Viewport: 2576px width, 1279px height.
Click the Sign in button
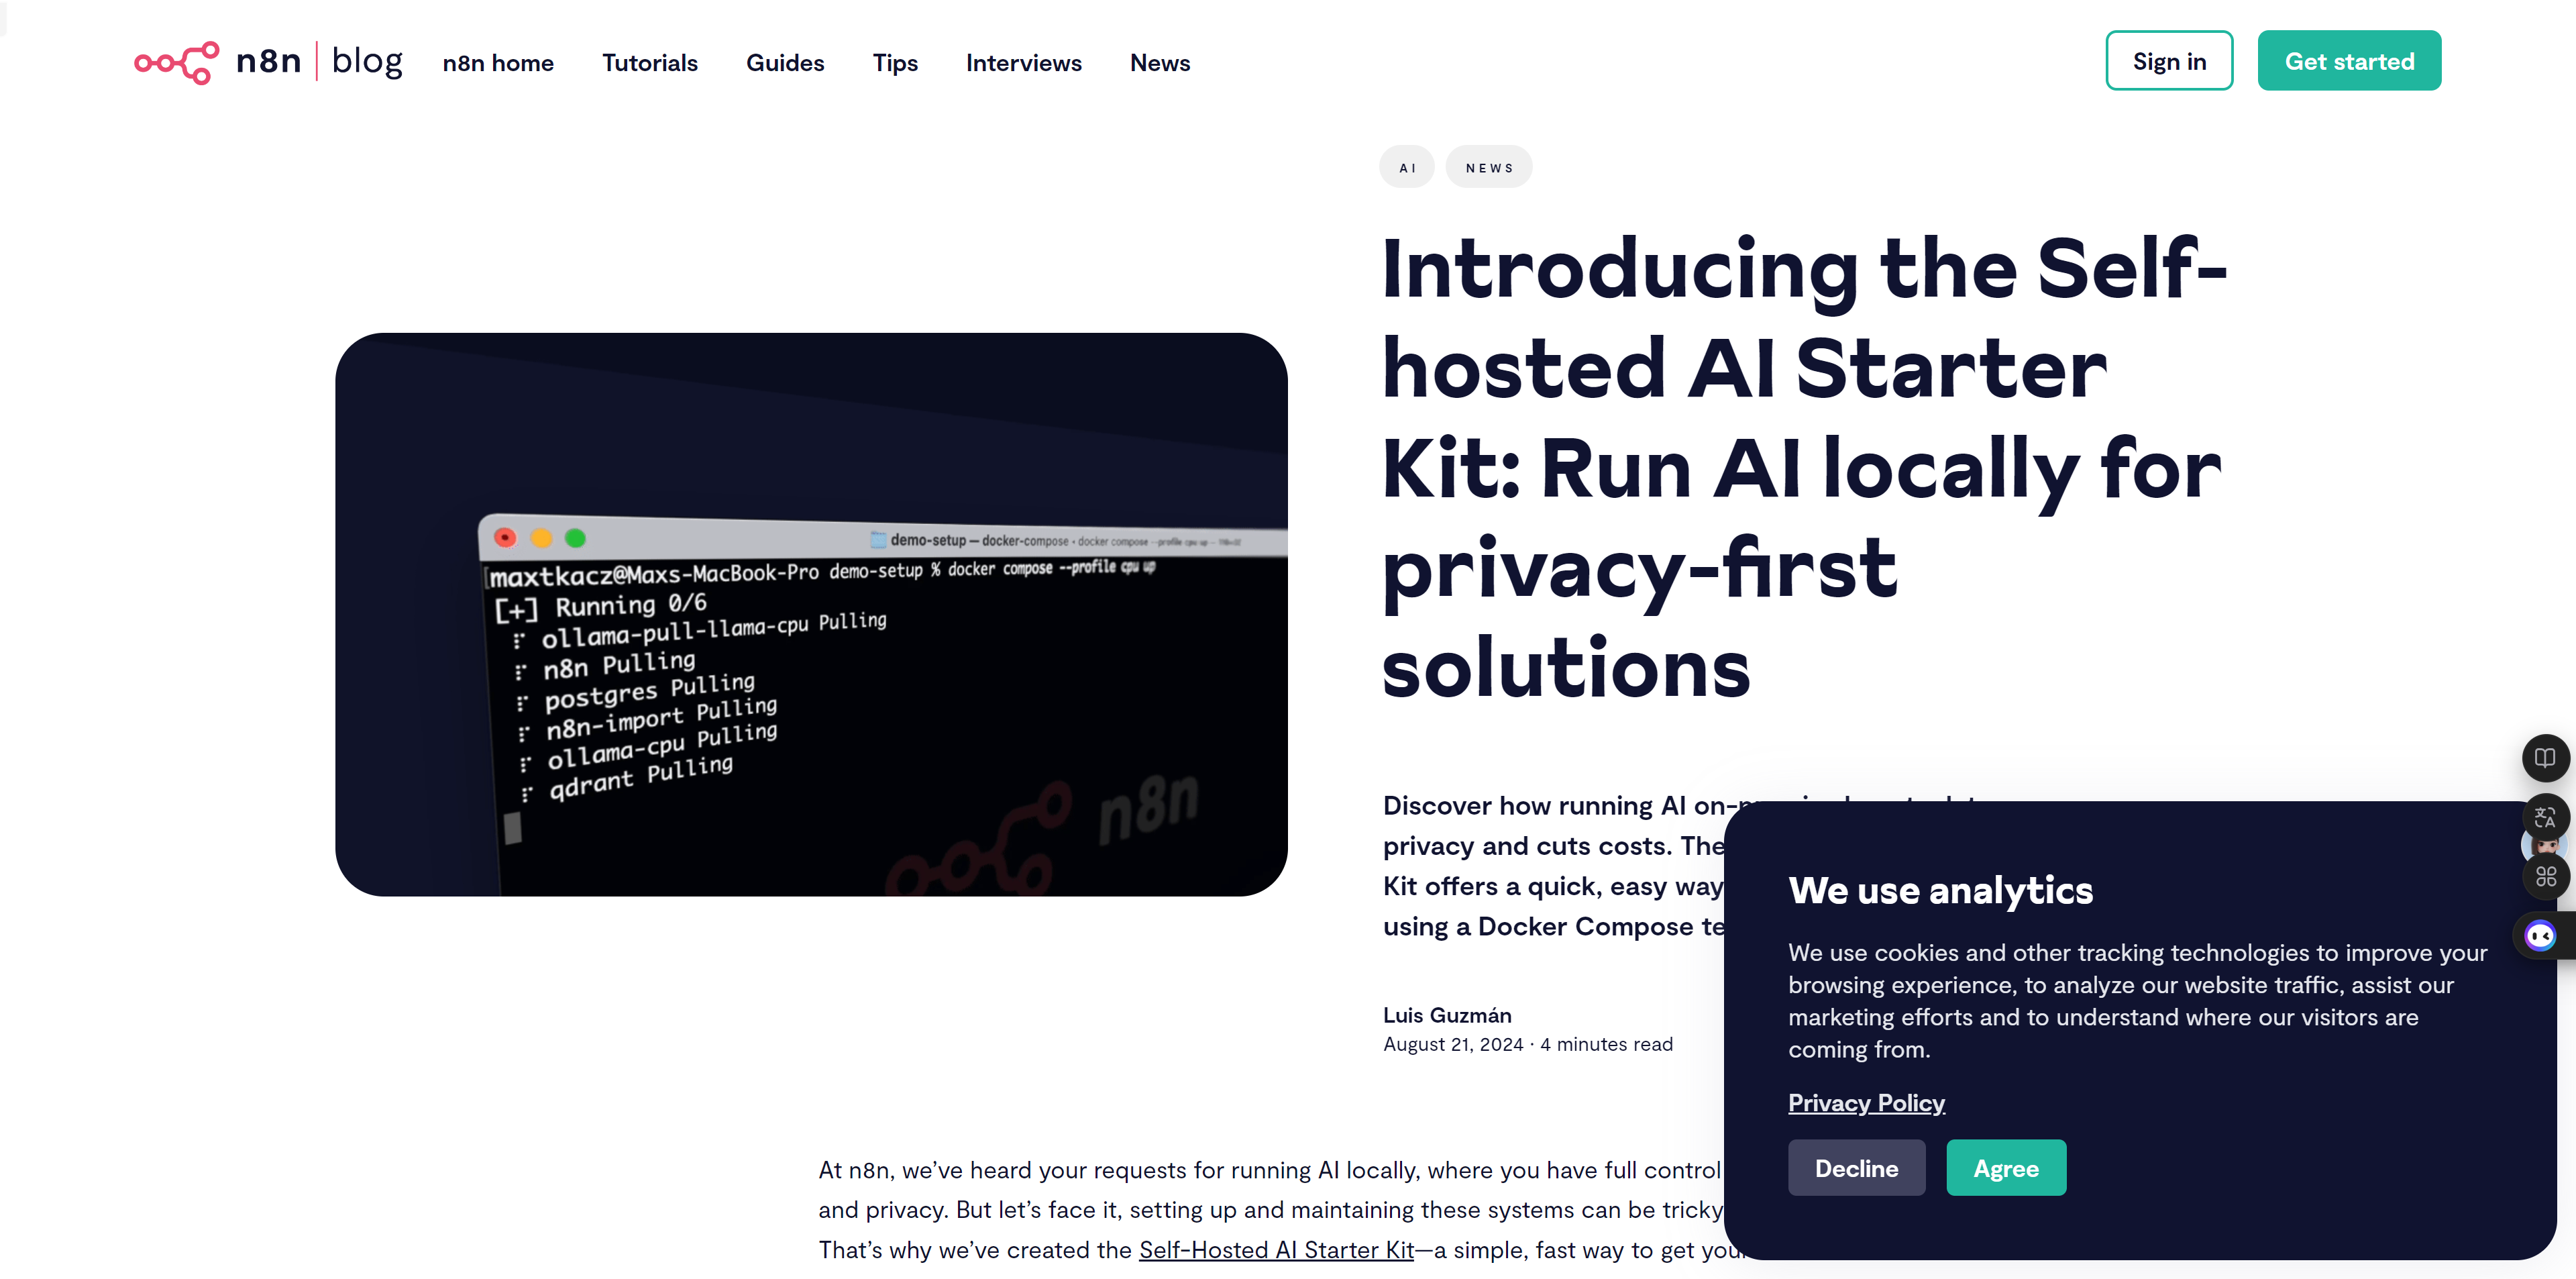coord(2169,61)
